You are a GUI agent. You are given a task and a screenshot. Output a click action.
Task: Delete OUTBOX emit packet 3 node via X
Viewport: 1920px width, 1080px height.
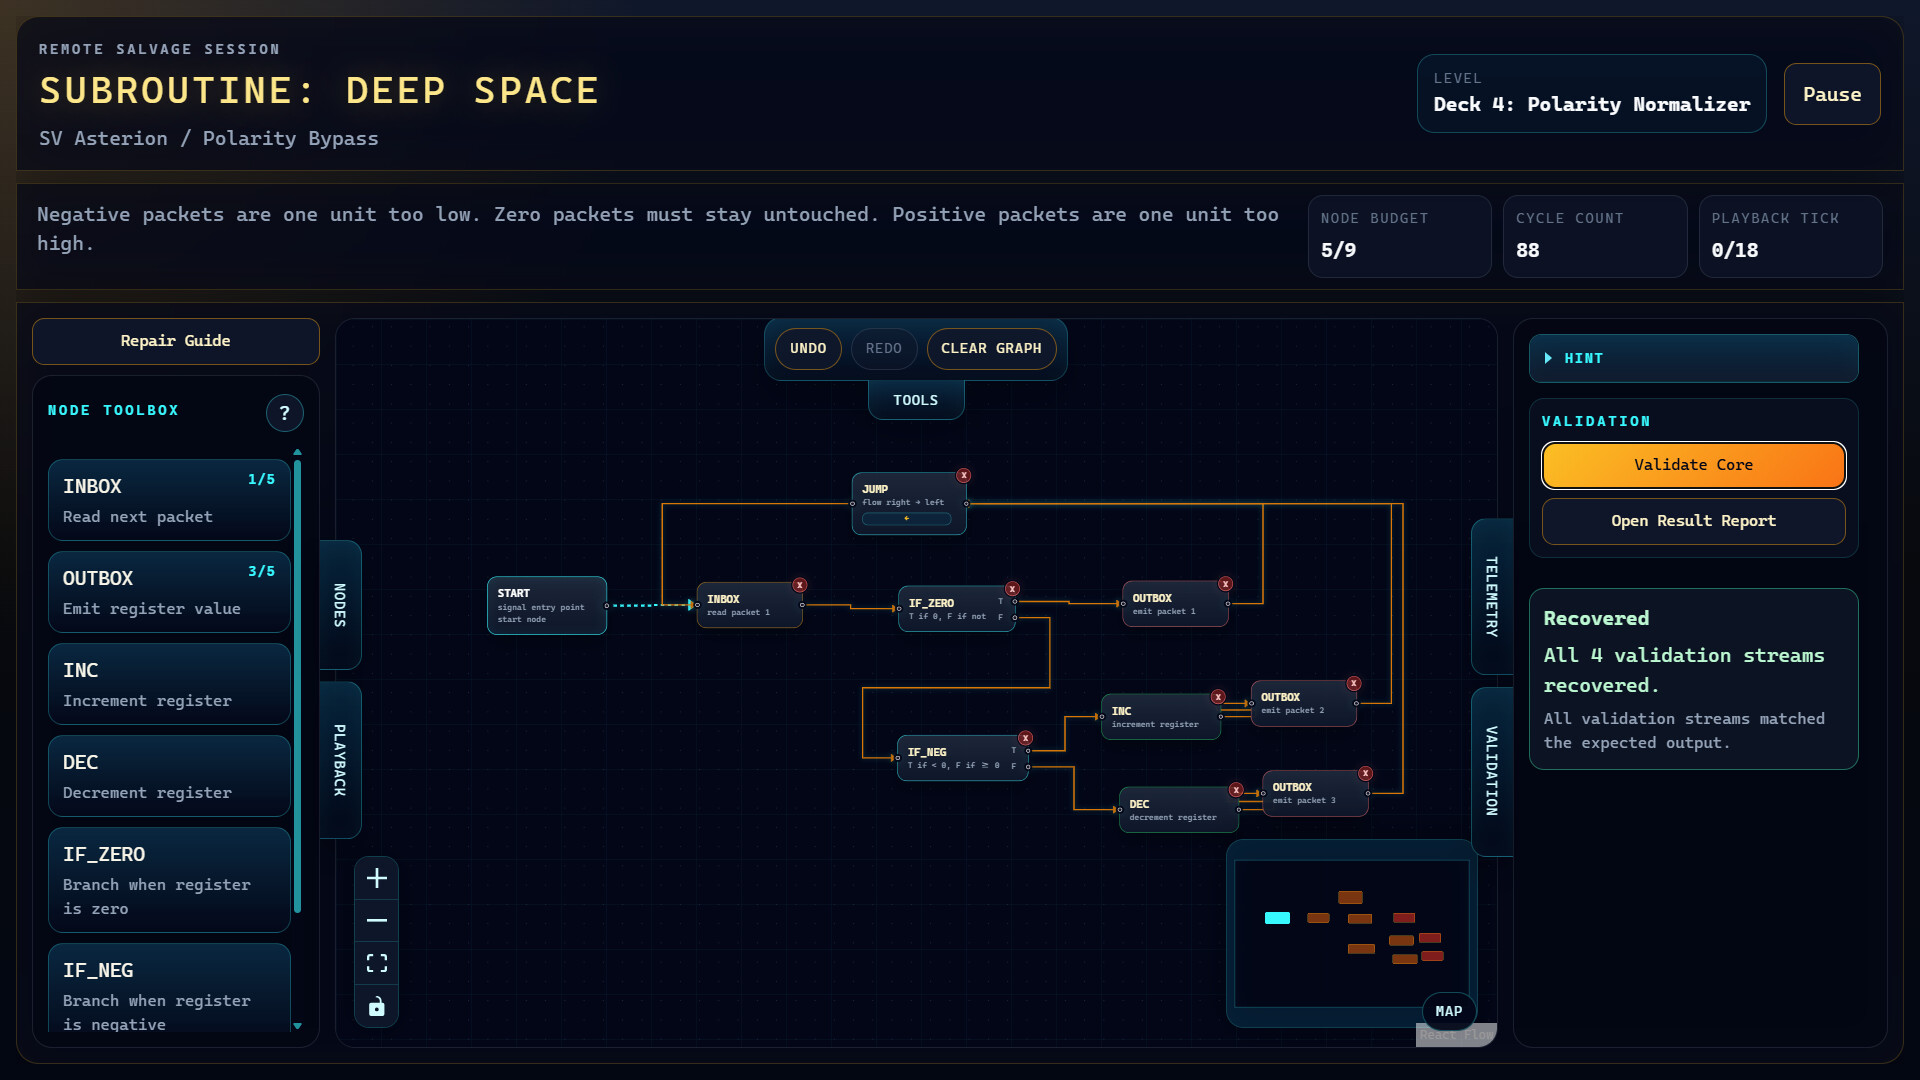coord(1366,774)
